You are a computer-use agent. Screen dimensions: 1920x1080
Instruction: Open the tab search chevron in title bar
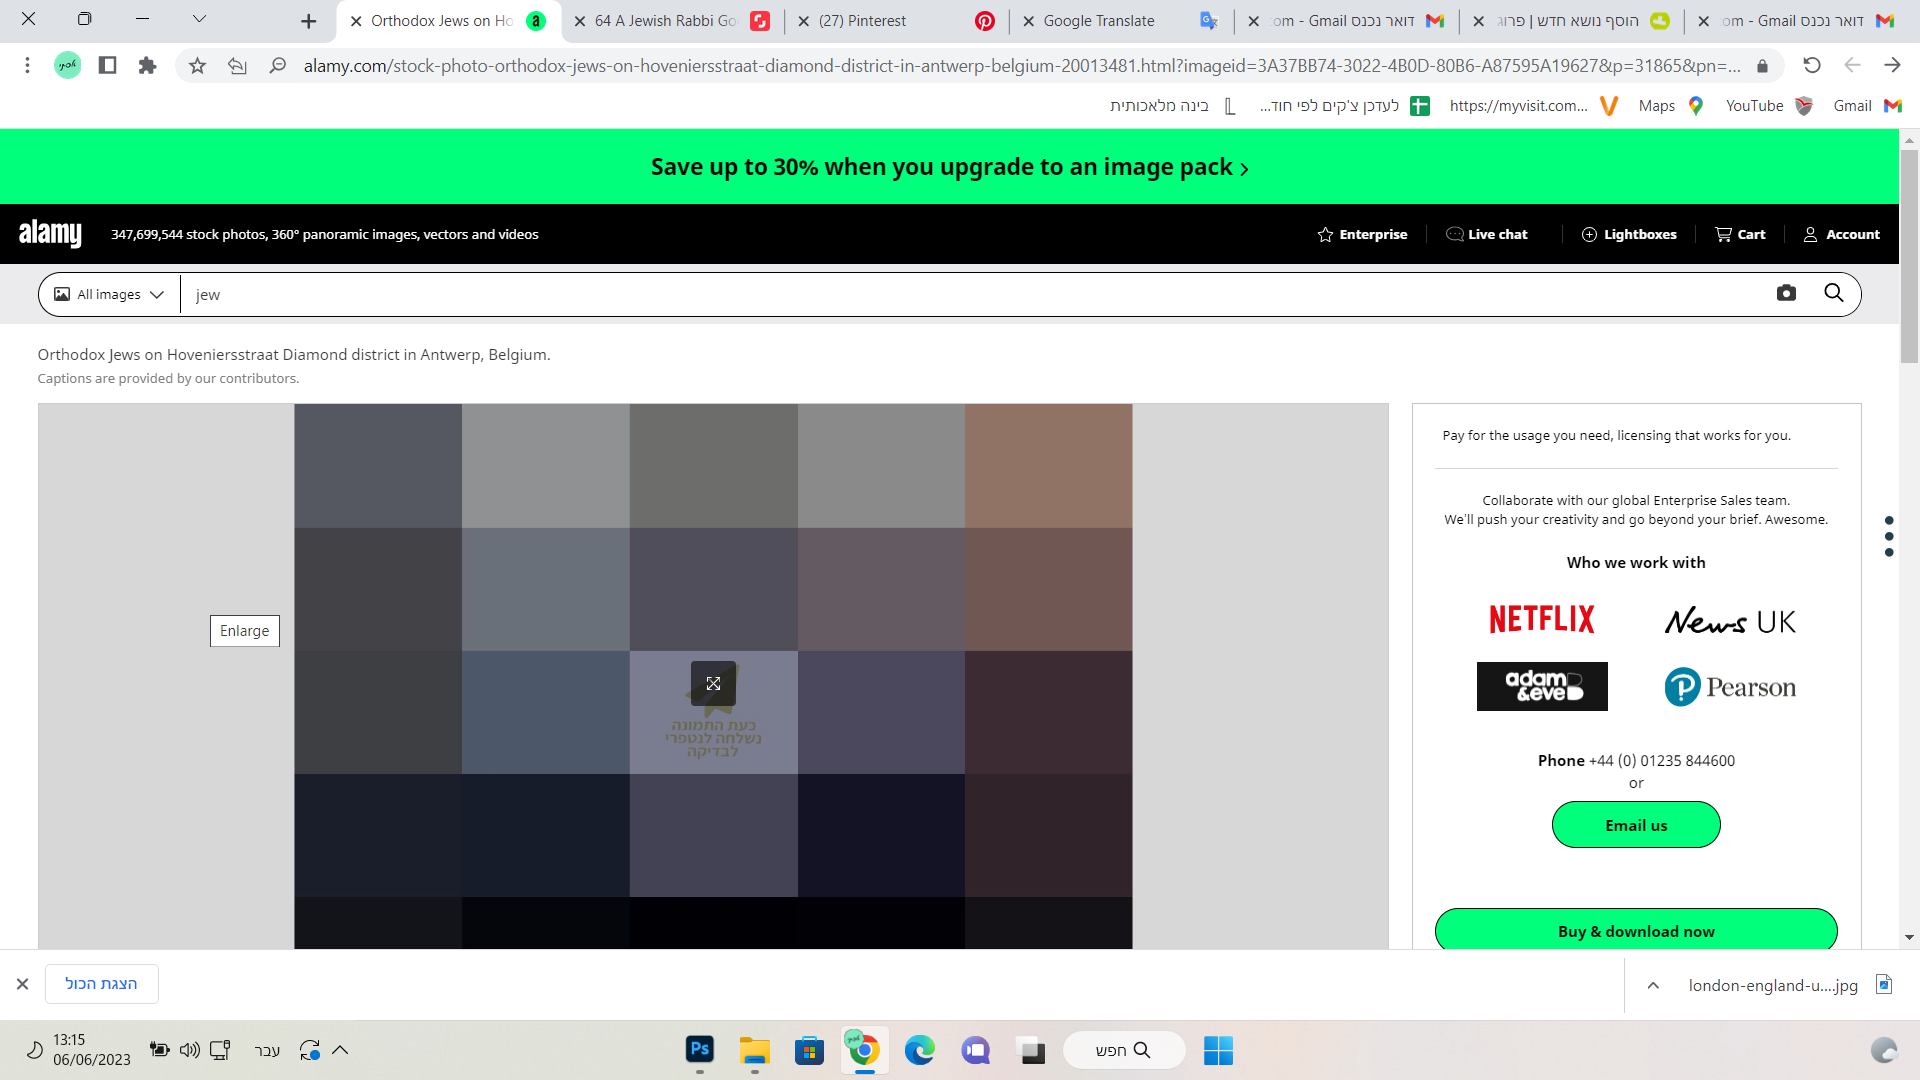tap(199, 19)
